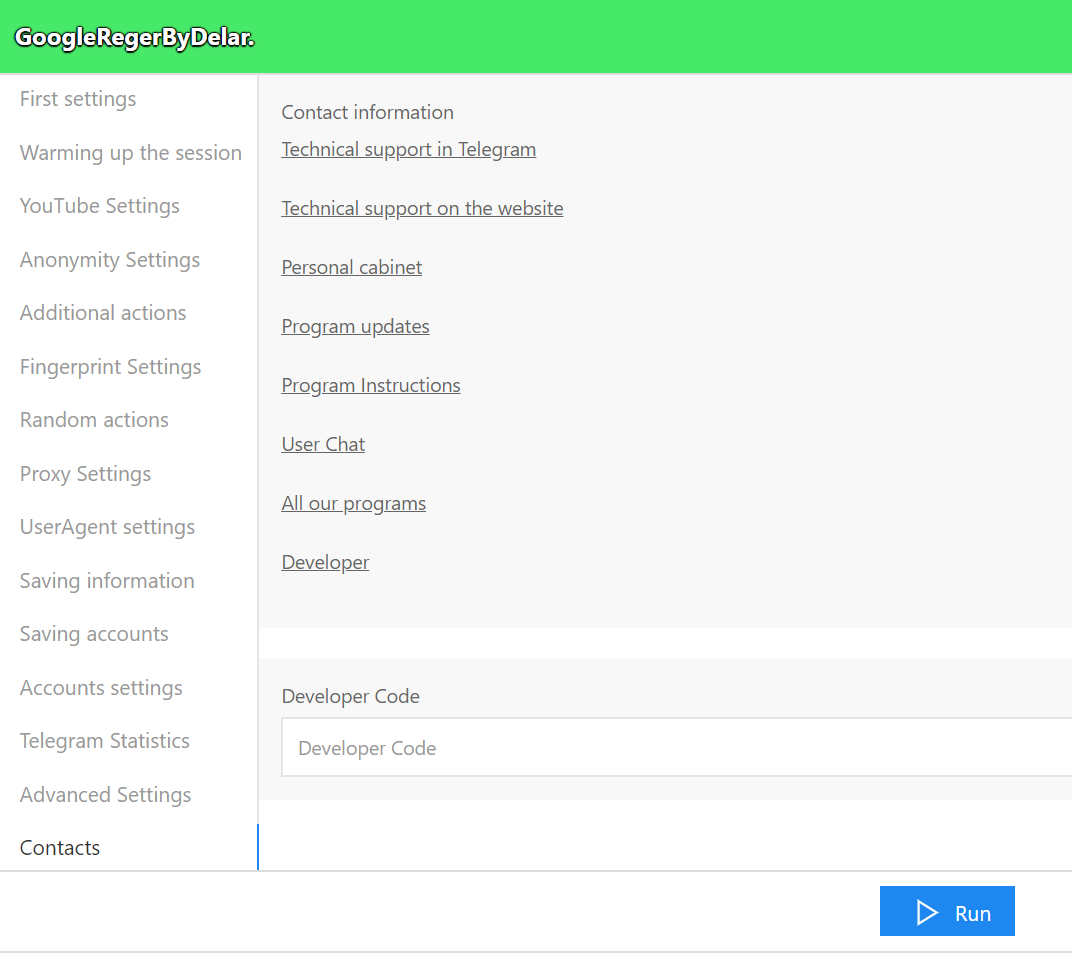Open the First settings section

(78, 99)
